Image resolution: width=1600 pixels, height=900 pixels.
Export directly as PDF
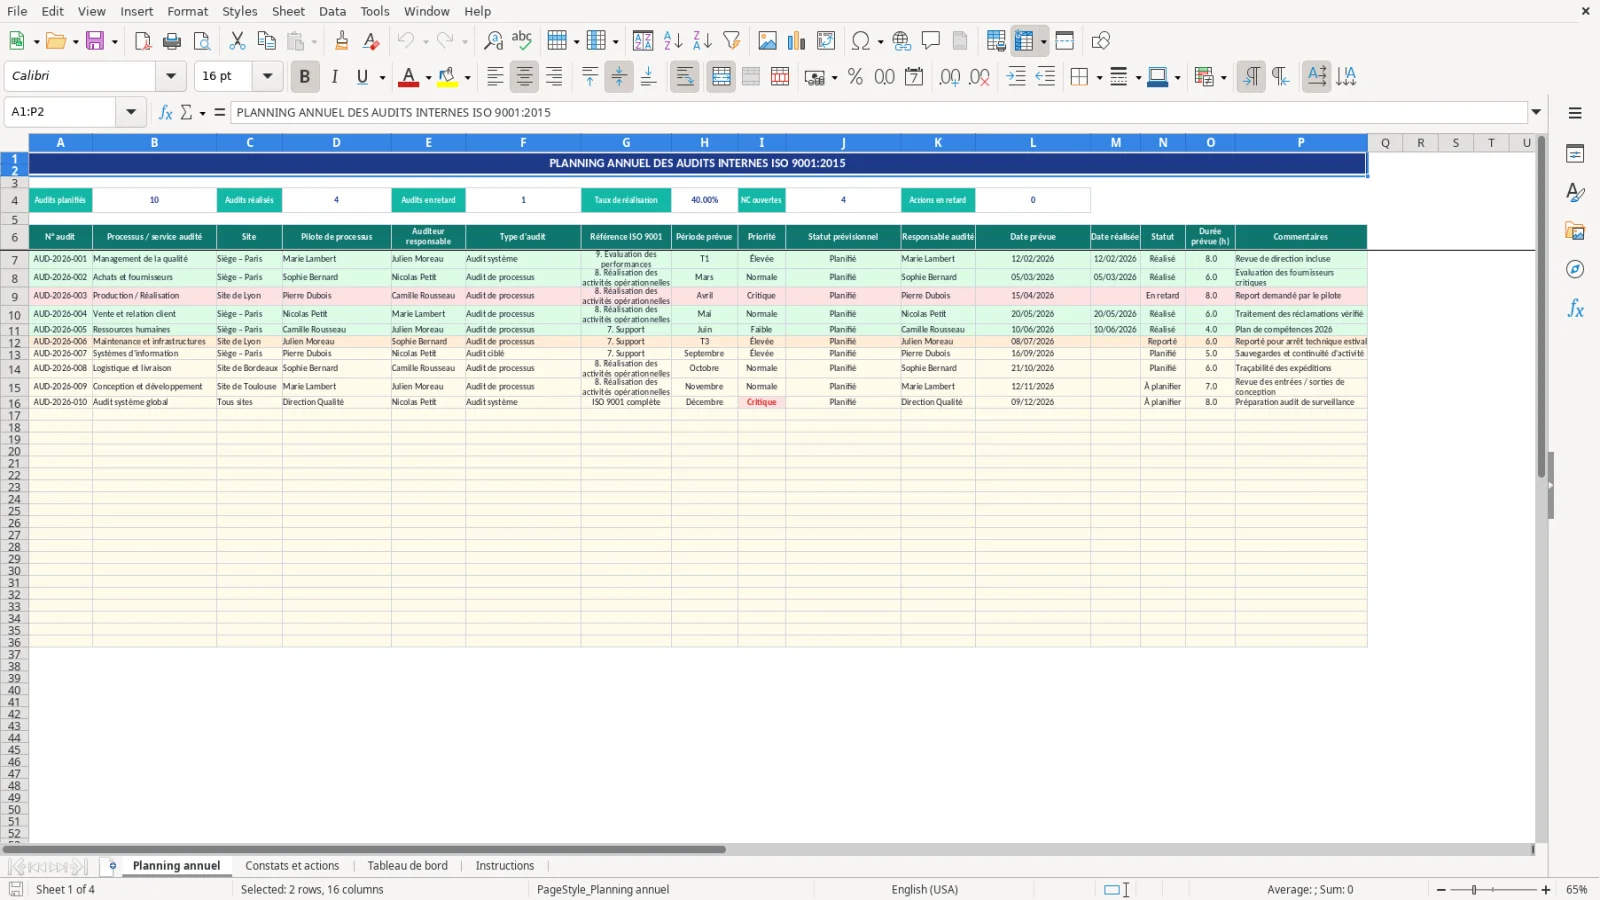[x=143, y=41]
